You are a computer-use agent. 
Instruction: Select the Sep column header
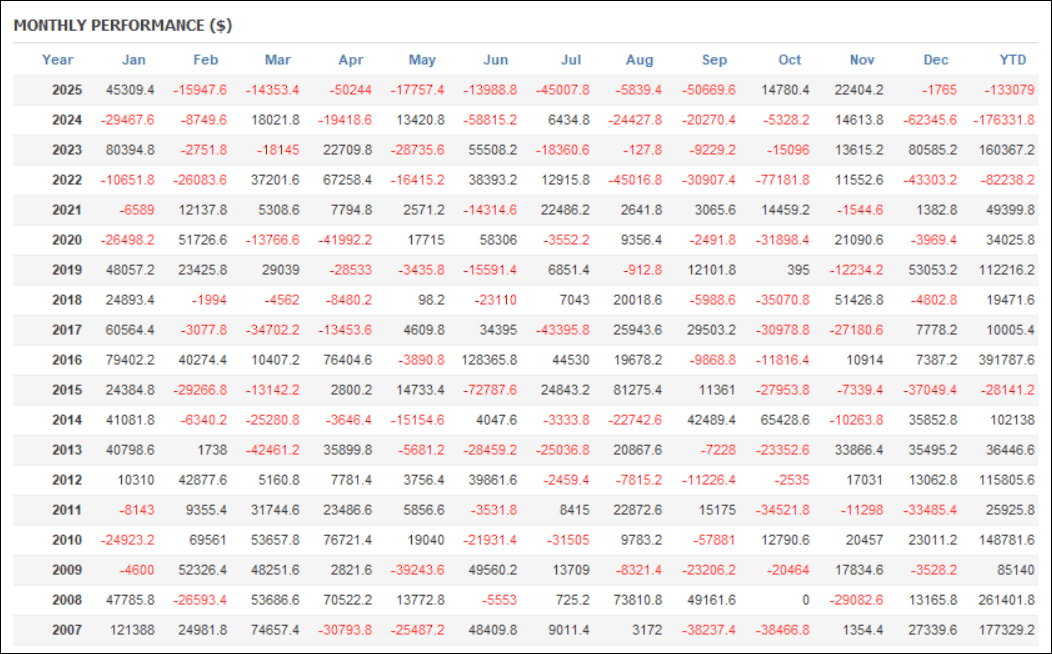[715, 60]
